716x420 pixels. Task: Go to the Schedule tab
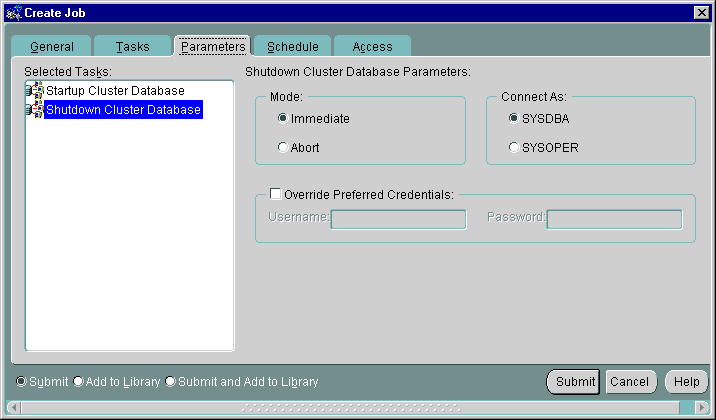(x=292, y=47)
